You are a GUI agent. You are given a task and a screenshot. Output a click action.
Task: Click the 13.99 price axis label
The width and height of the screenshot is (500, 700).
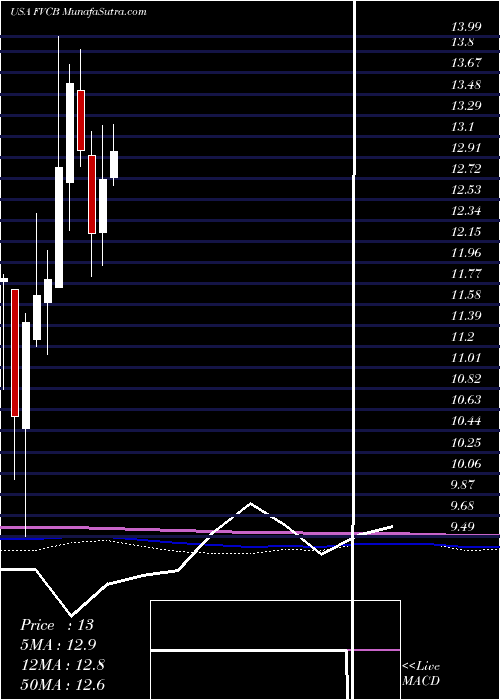tap(466, 27)
